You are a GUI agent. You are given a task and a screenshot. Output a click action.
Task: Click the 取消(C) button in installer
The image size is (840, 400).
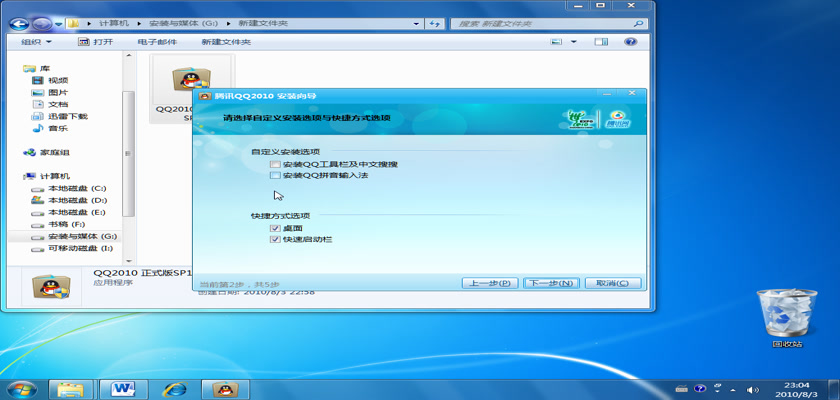614,283
